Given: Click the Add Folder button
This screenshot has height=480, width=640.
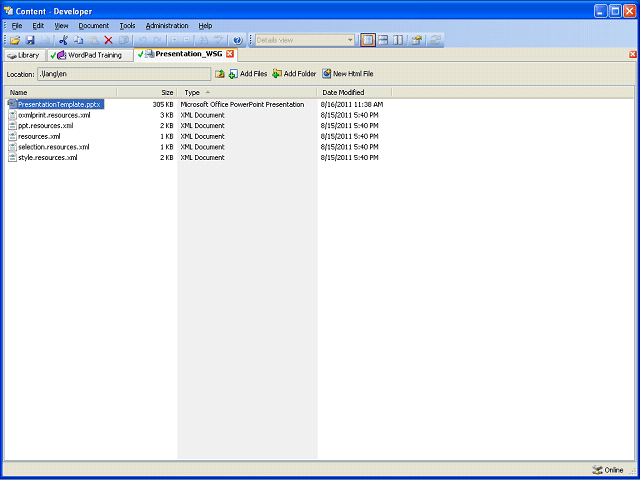Looking at the screenshot, I should 294,74.
